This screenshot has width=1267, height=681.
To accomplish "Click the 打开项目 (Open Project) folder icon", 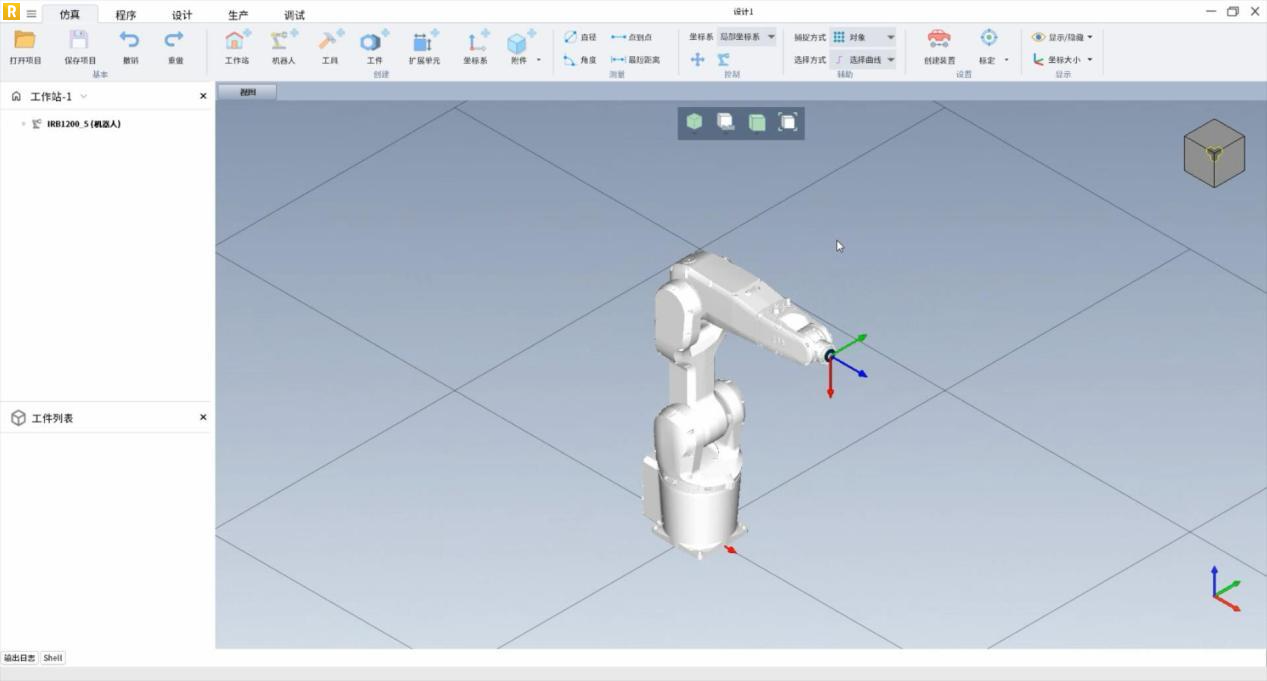I will point(25,41).
